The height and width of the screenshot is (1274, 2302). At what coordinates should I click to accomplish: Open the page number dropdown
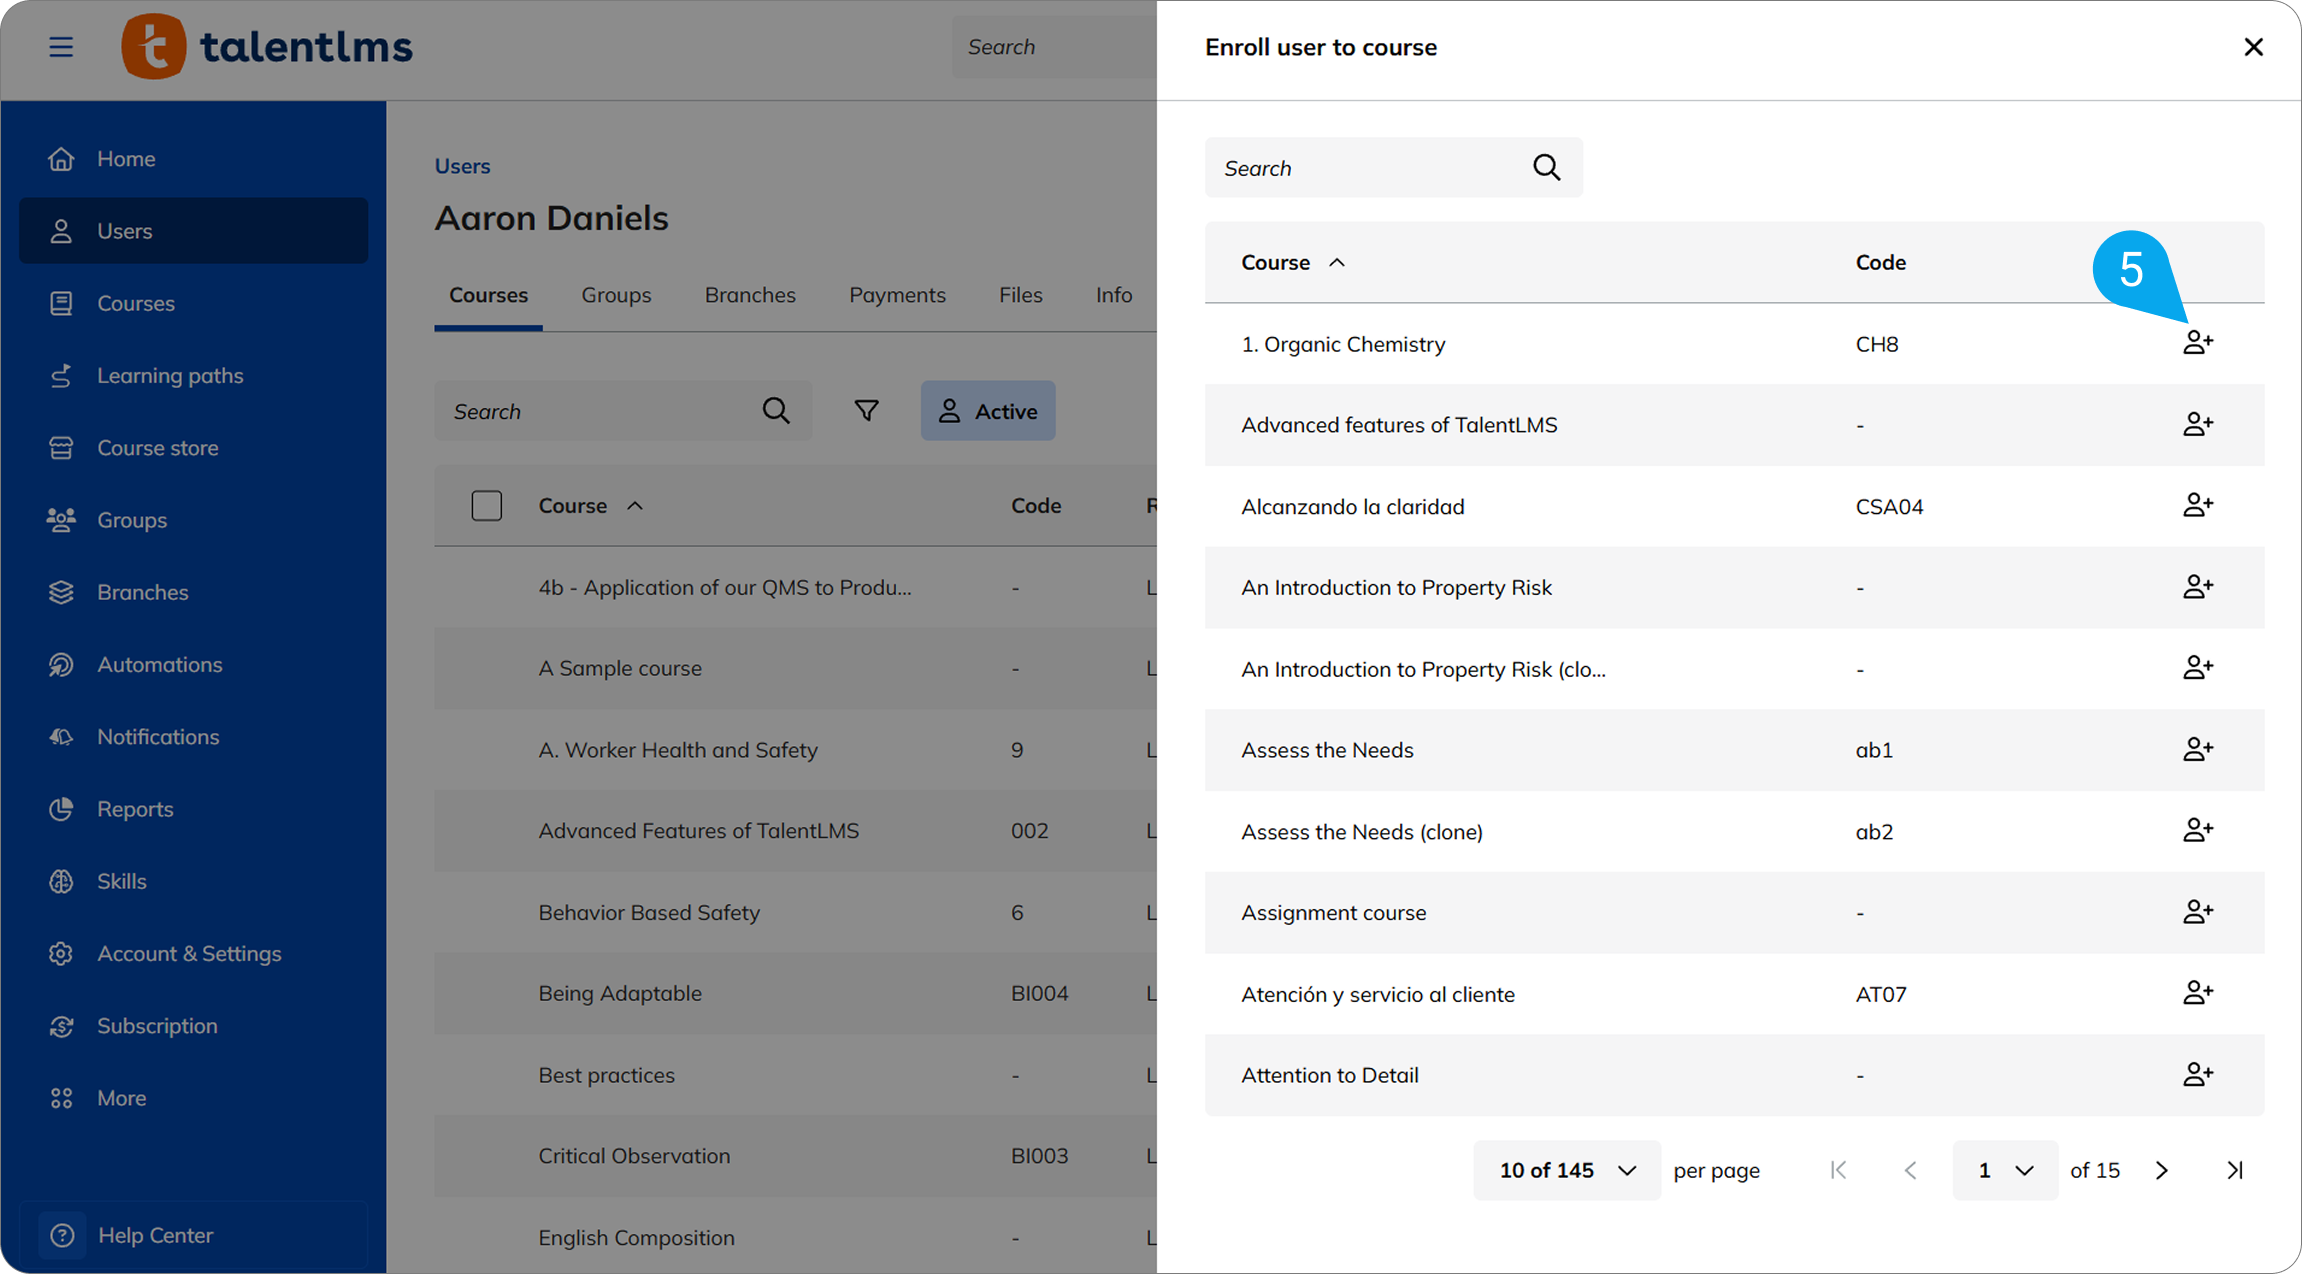point(2005,1170)
